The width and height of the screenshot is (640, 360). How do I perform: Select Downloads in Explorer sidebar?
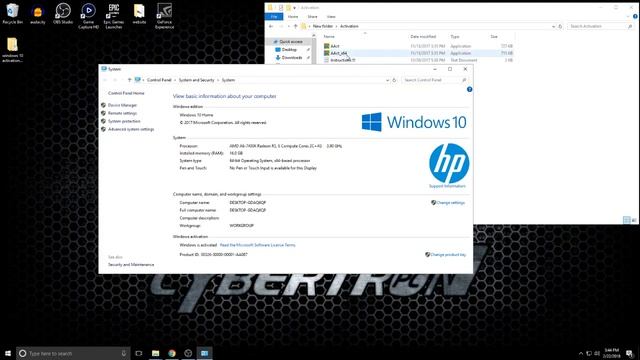pos(291,58)
